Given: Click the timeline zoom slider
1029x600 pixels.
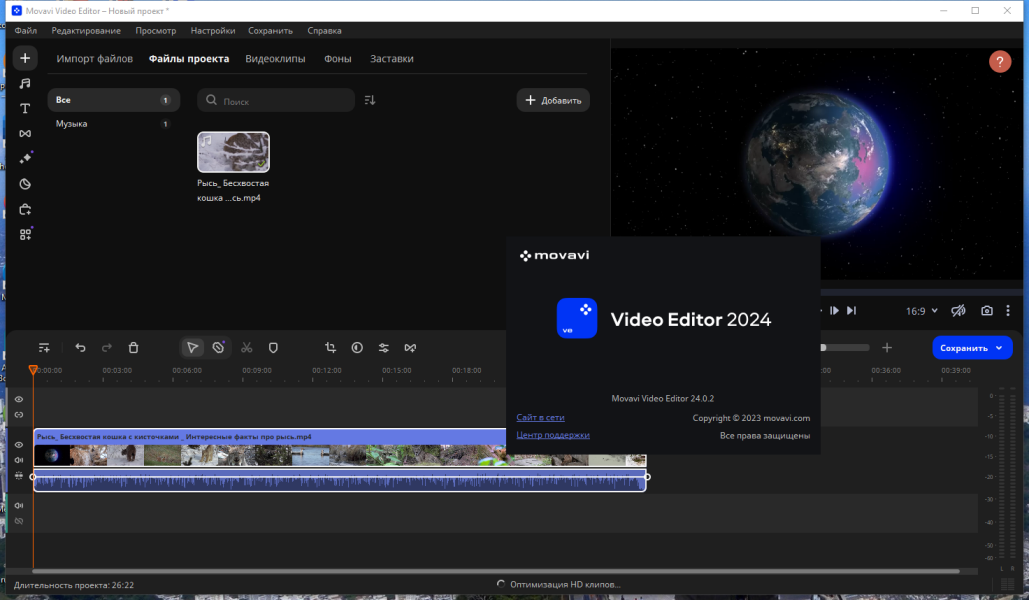Looking at the screenshot, I should (845, 348).
